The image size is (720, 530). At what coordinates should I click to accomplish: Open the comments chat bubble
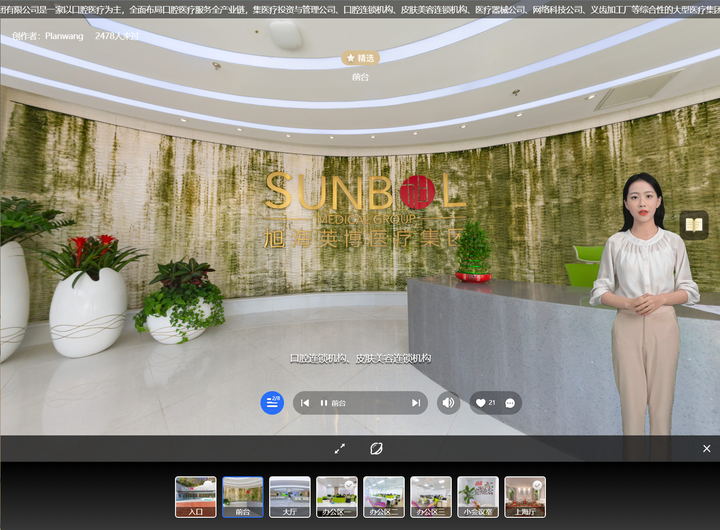point(510,403)
